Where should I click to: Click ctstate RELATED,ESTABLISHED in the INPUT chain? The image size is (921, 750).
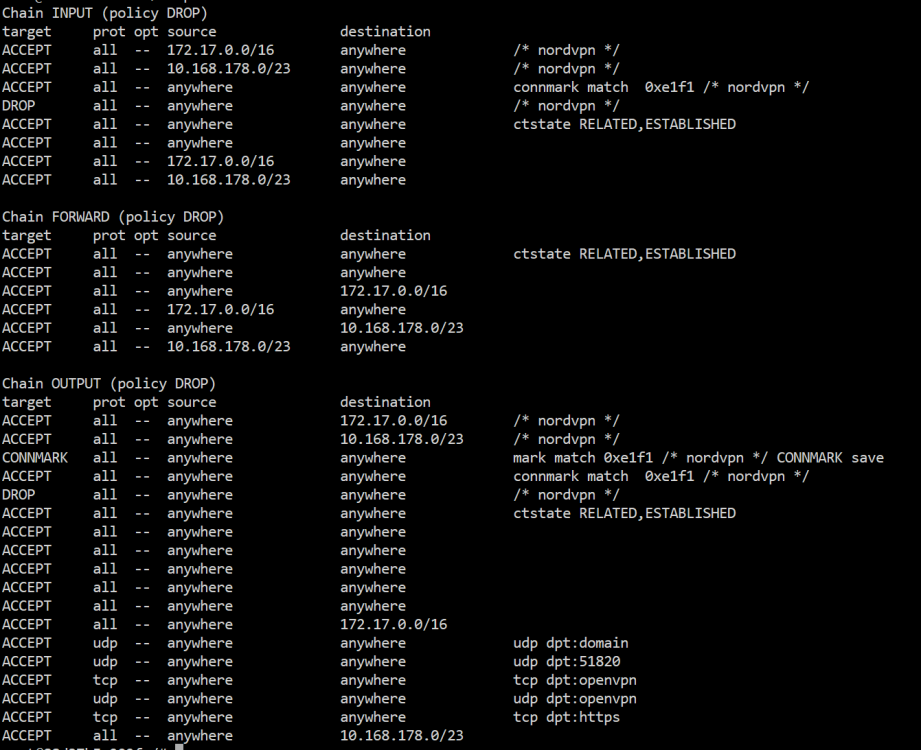click(624, 124)
